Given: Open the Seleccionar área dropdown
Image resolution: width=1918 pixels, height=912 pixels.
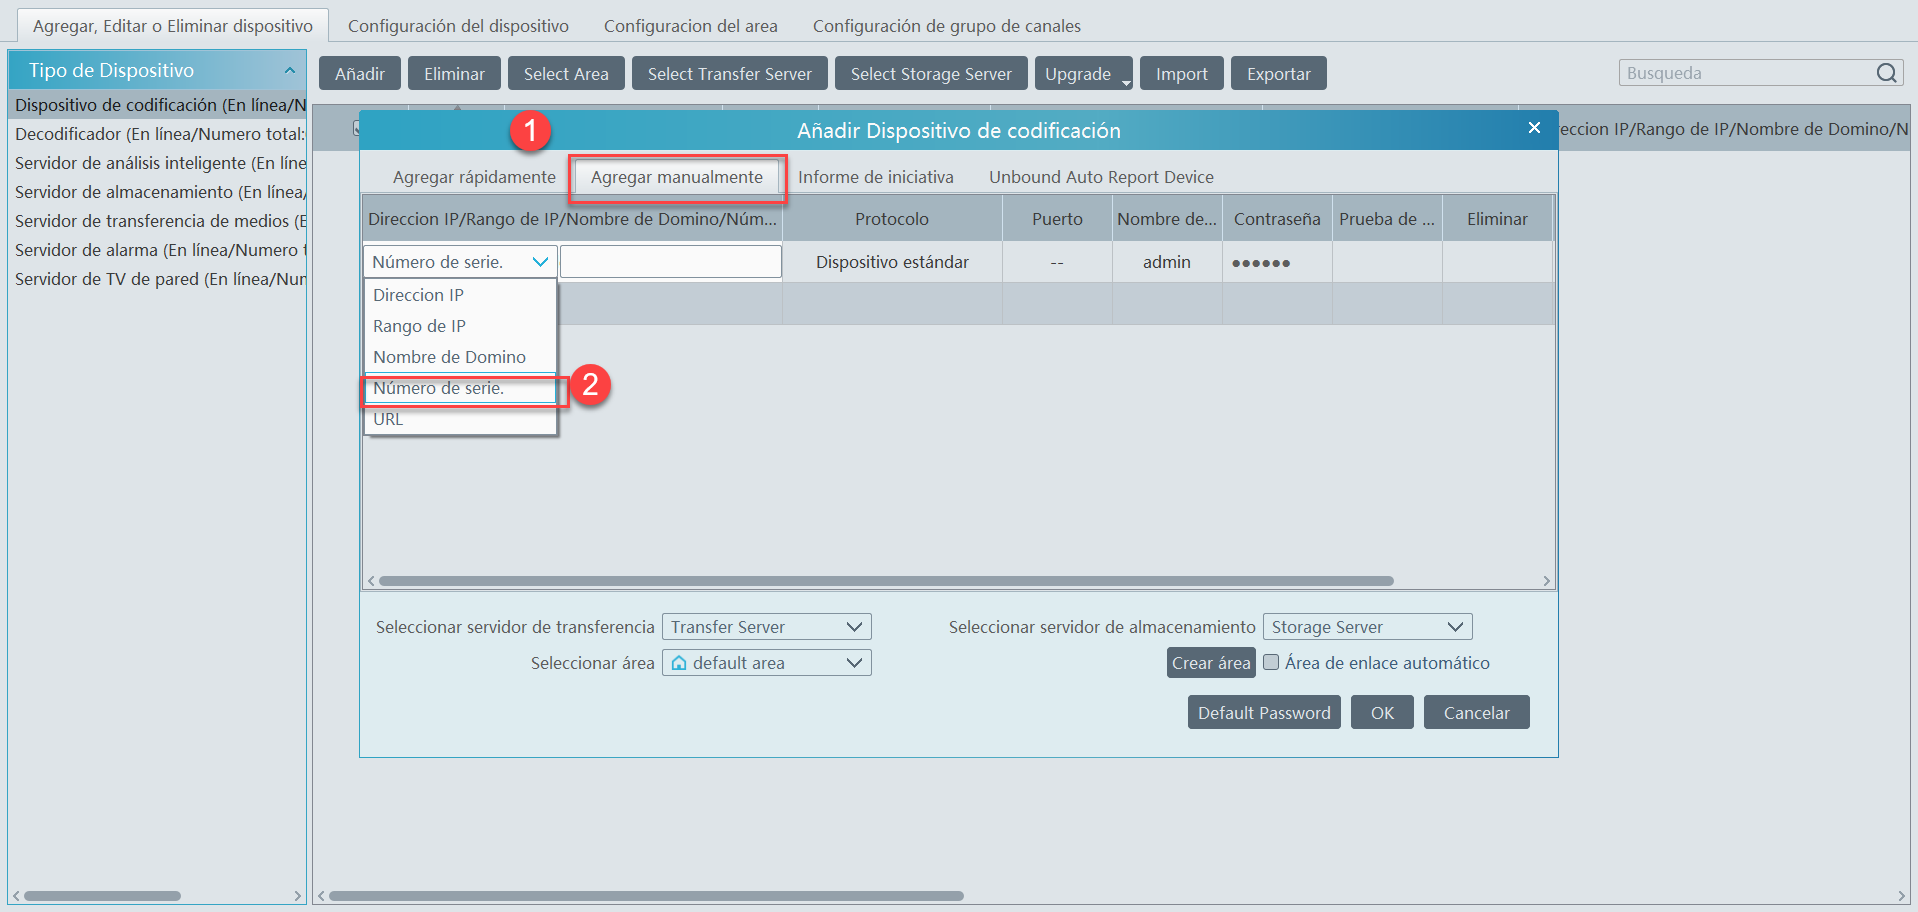Looking at the screenshot, I should (854, 663).
